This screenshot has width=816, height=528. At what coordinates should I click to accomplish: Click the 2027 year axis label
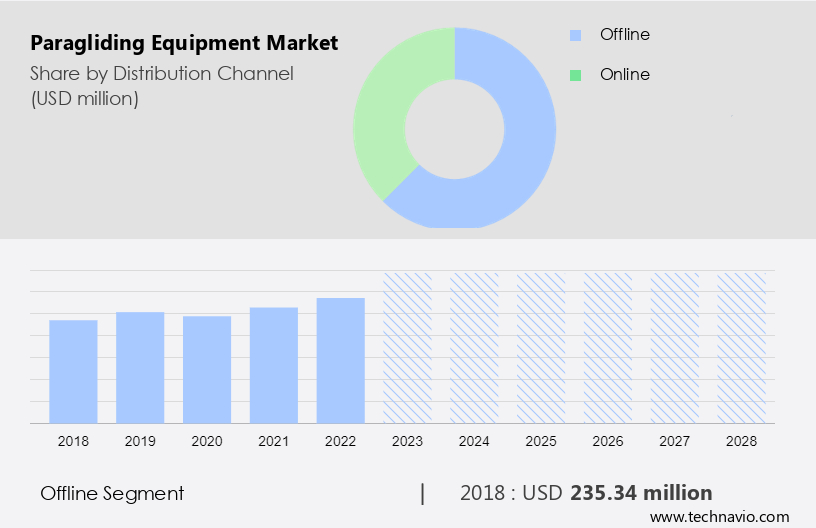coord(675,440)
